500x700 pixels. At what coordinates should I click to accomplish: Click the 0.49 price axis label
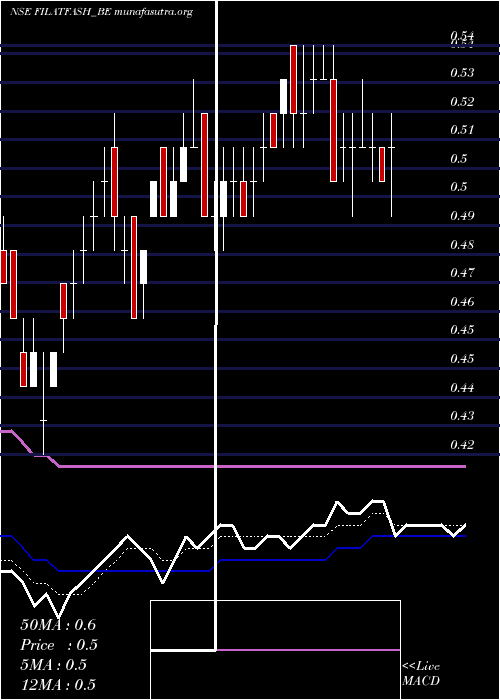pyautogui.click(x=462, y=216)
